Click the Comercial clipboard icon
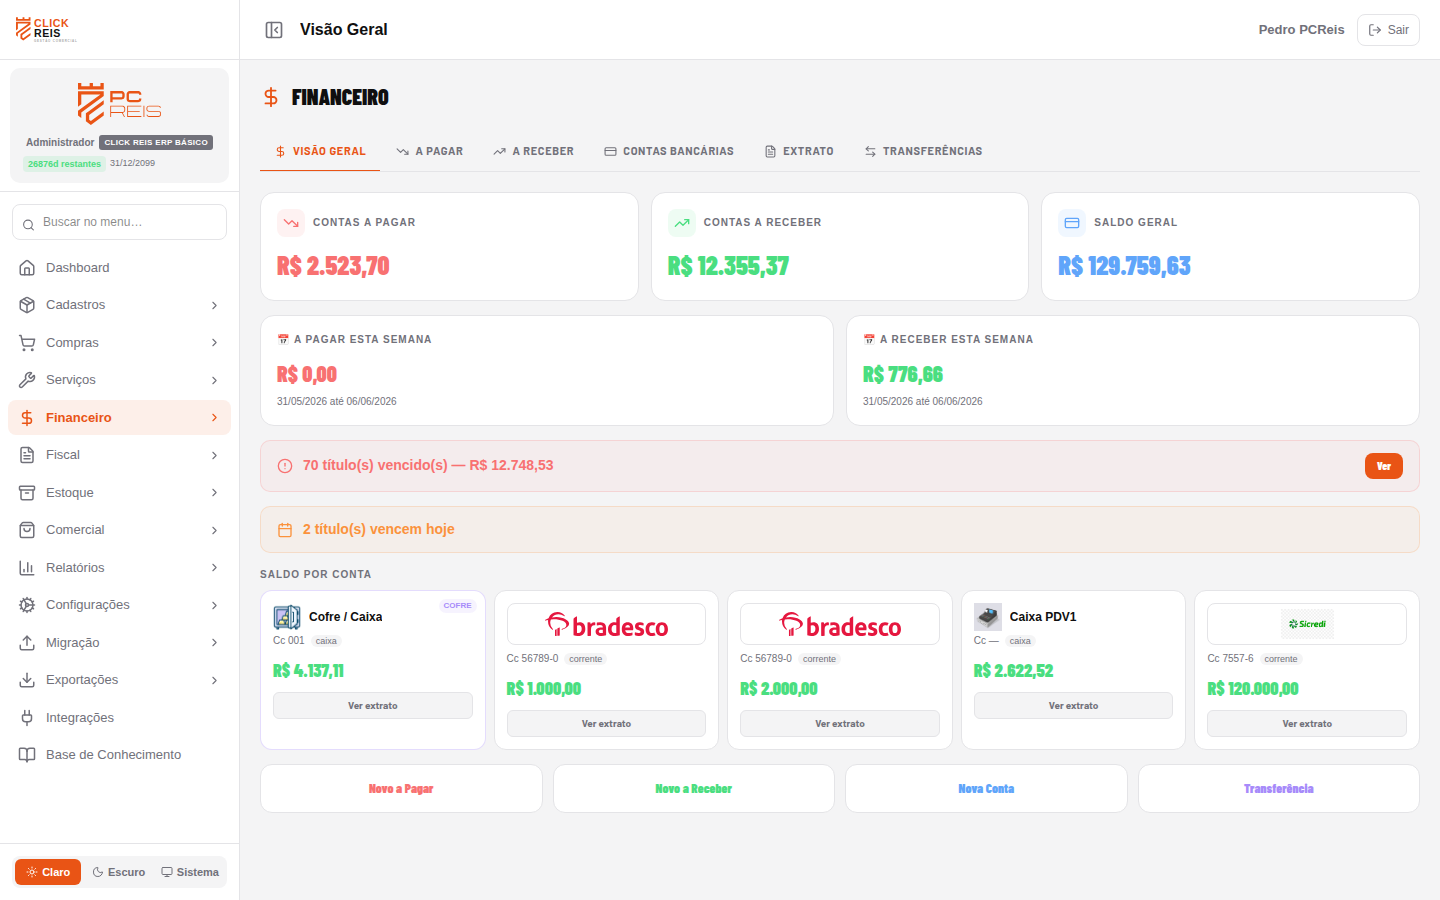1440x900 pixels. [27, 530]
